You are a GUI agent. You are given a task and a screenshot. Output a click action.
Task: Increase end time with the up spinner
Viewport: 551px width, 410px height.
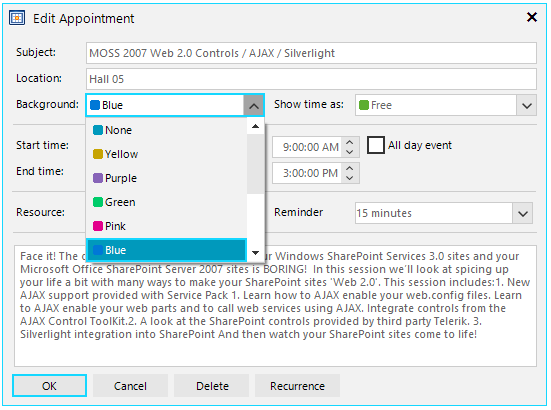click(x=350, y=168)
